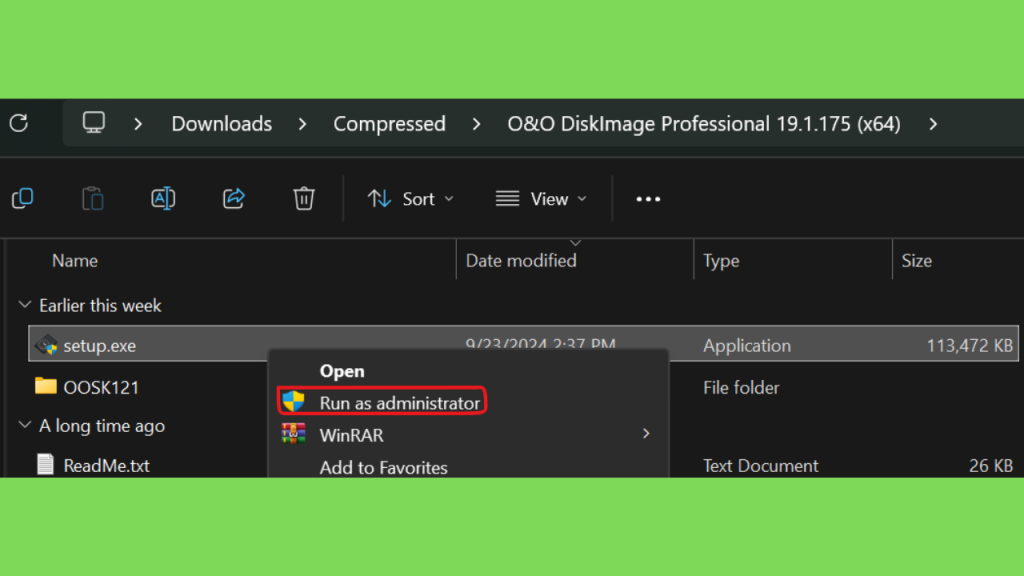This screenshot has height=576, width=1024.
Task: Select Open in the context menu
Action: point(342,371)
